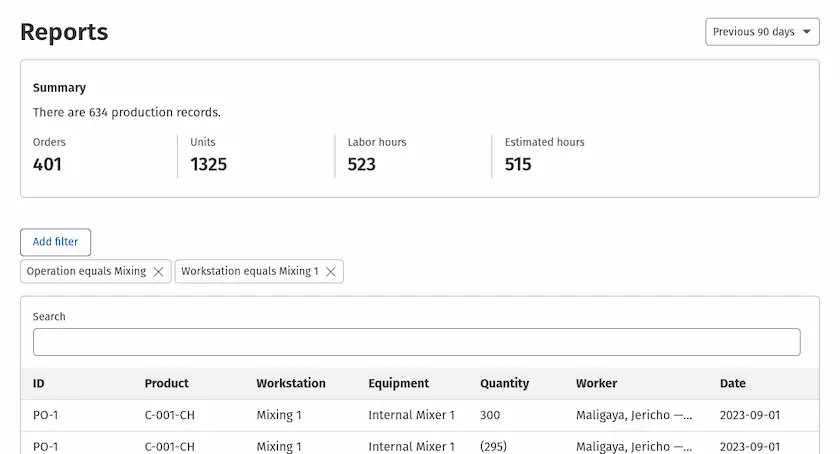Sort by the Workstation column header

(x=291, y=383)
